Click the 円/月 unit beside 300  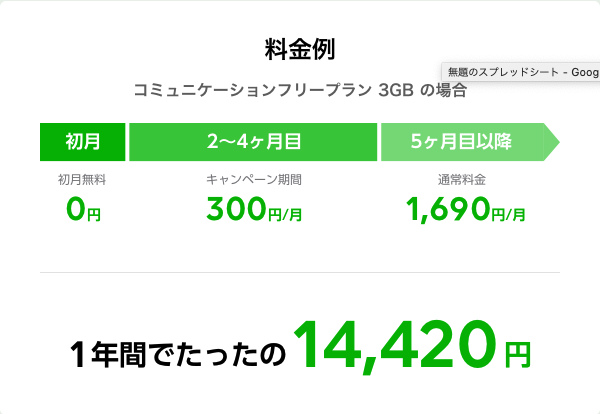coord(285,215)
